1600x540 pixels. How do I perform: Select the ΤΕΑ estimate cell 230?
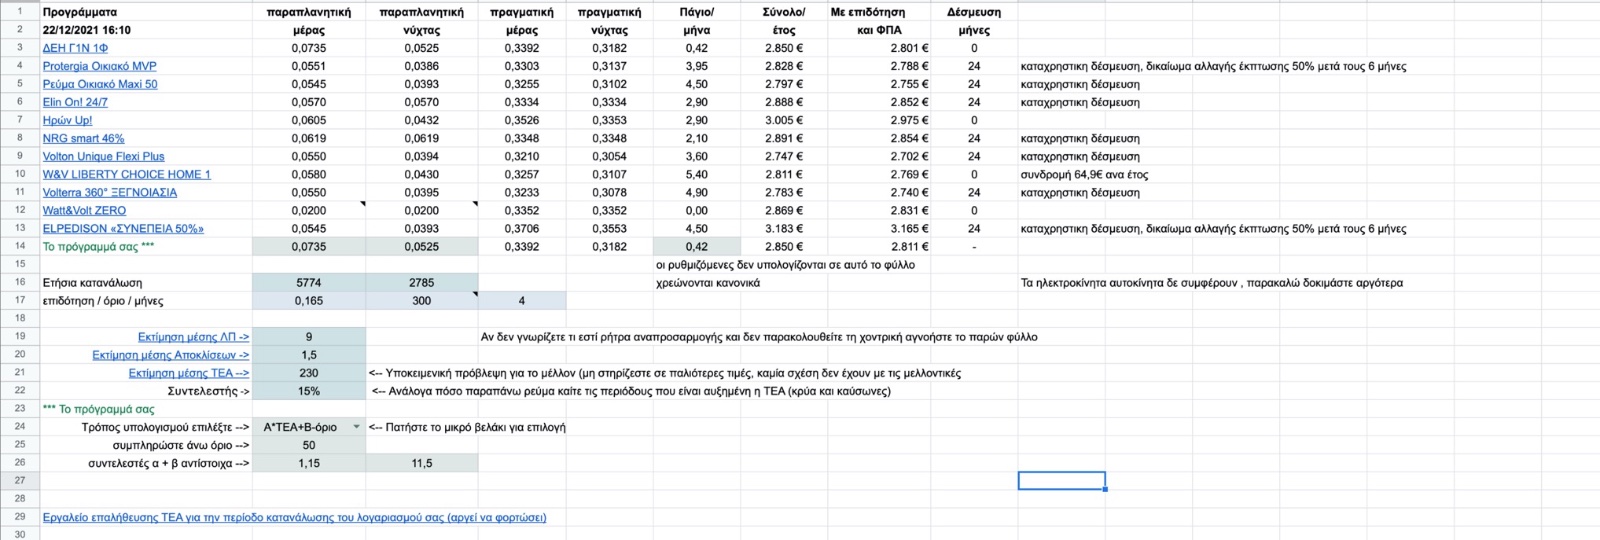coord(309,373)
